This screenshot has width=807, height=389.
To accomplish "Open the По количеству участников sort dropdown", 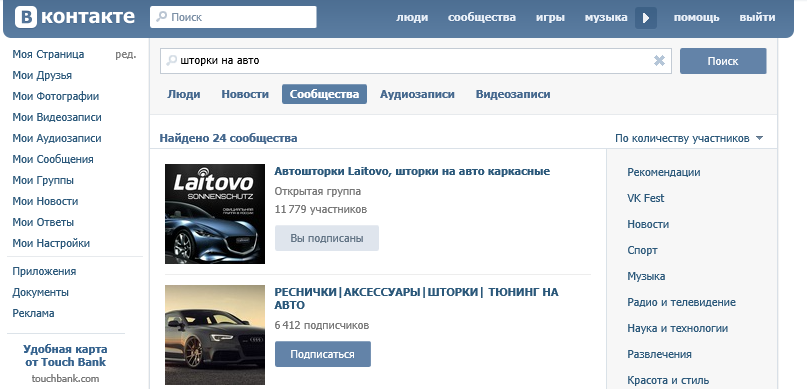I will coord(689,138).
